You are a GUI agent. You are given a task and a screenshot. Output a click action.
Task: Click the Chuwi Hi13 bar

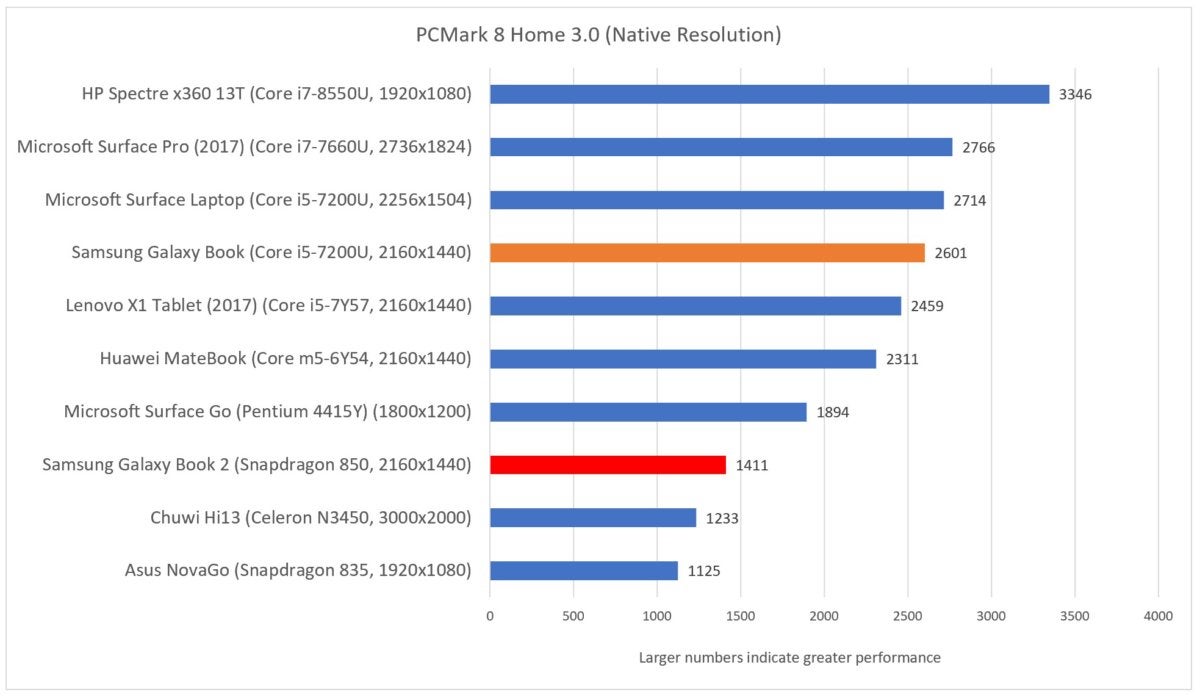[593, 518]
